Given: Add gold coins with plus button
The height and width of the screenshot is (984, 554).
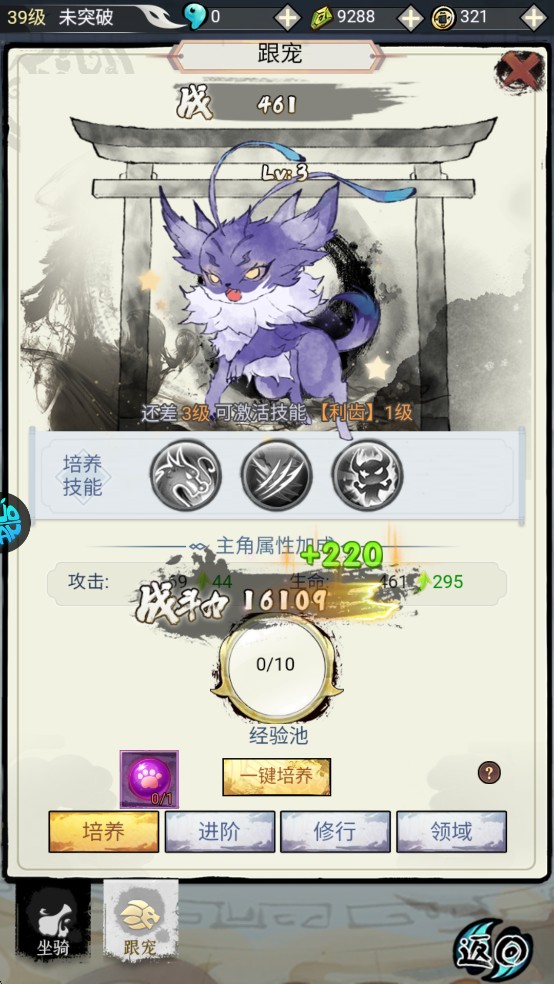Looking at the screenshot, I should point(534,18).
